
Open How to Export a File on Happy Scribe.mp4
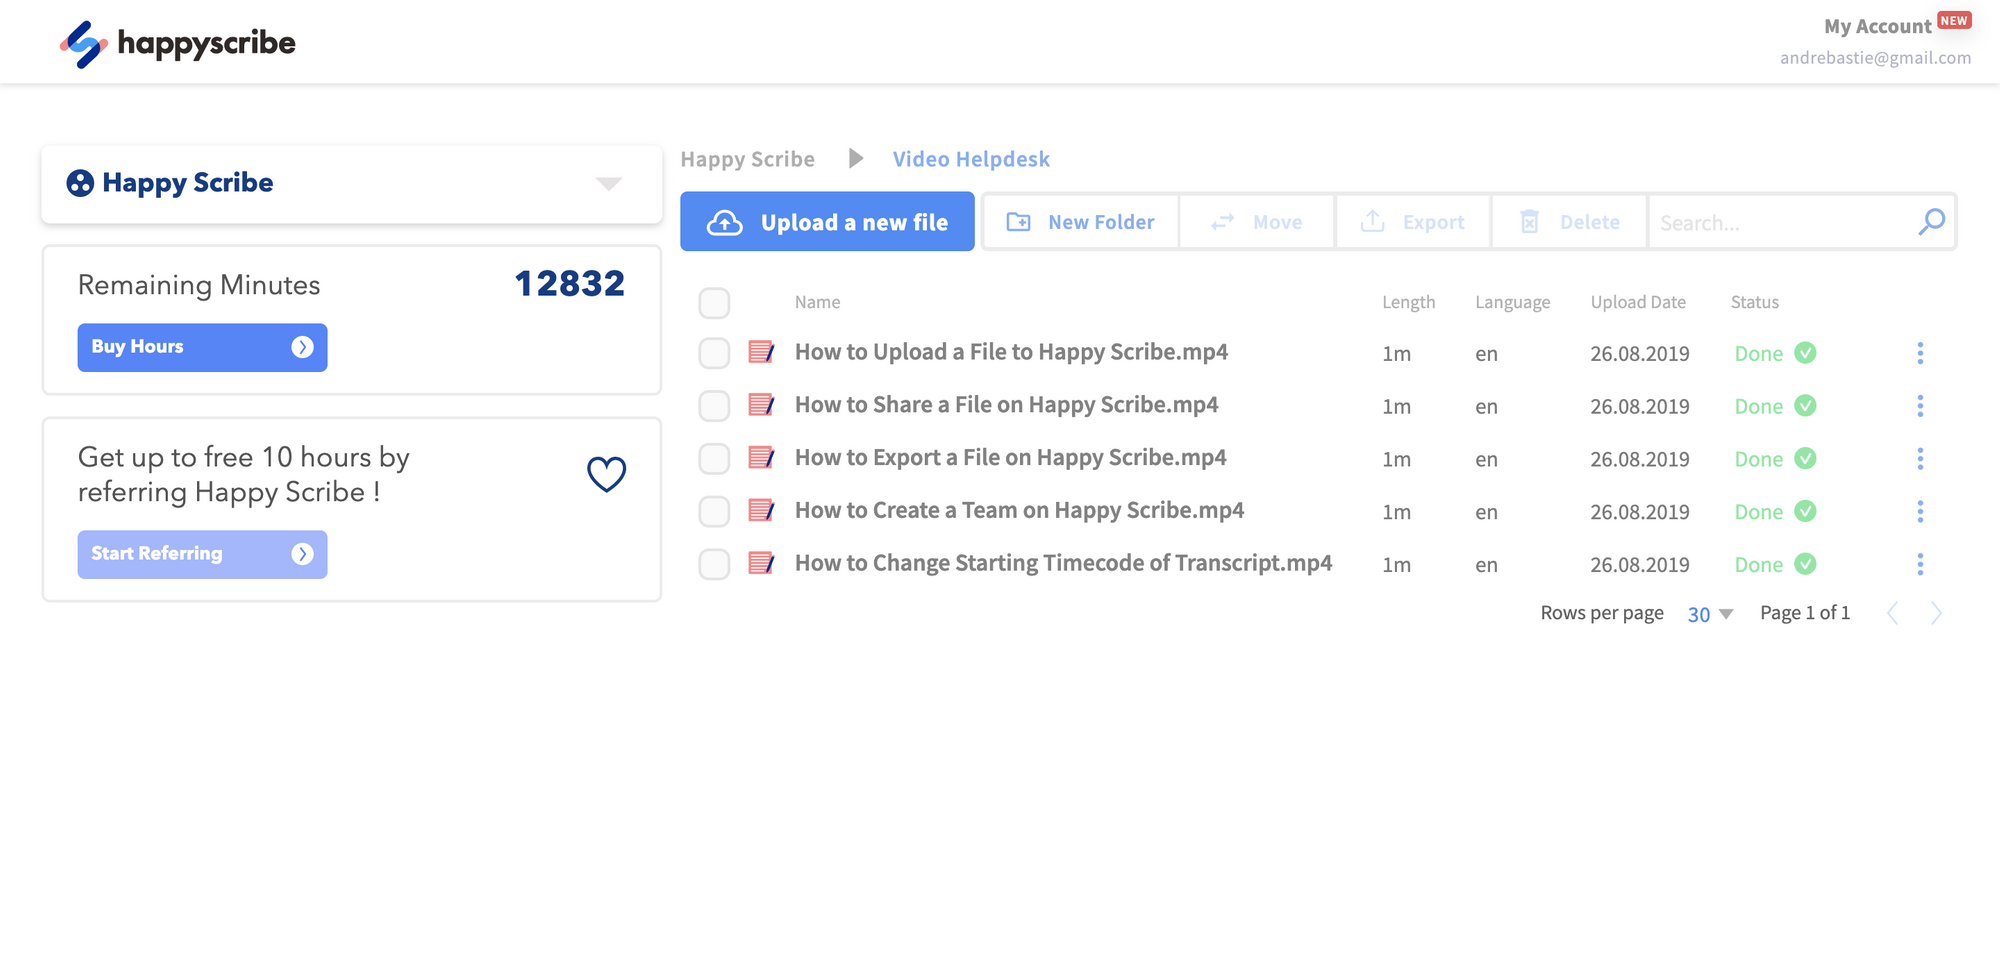(x=1010, y=458)
